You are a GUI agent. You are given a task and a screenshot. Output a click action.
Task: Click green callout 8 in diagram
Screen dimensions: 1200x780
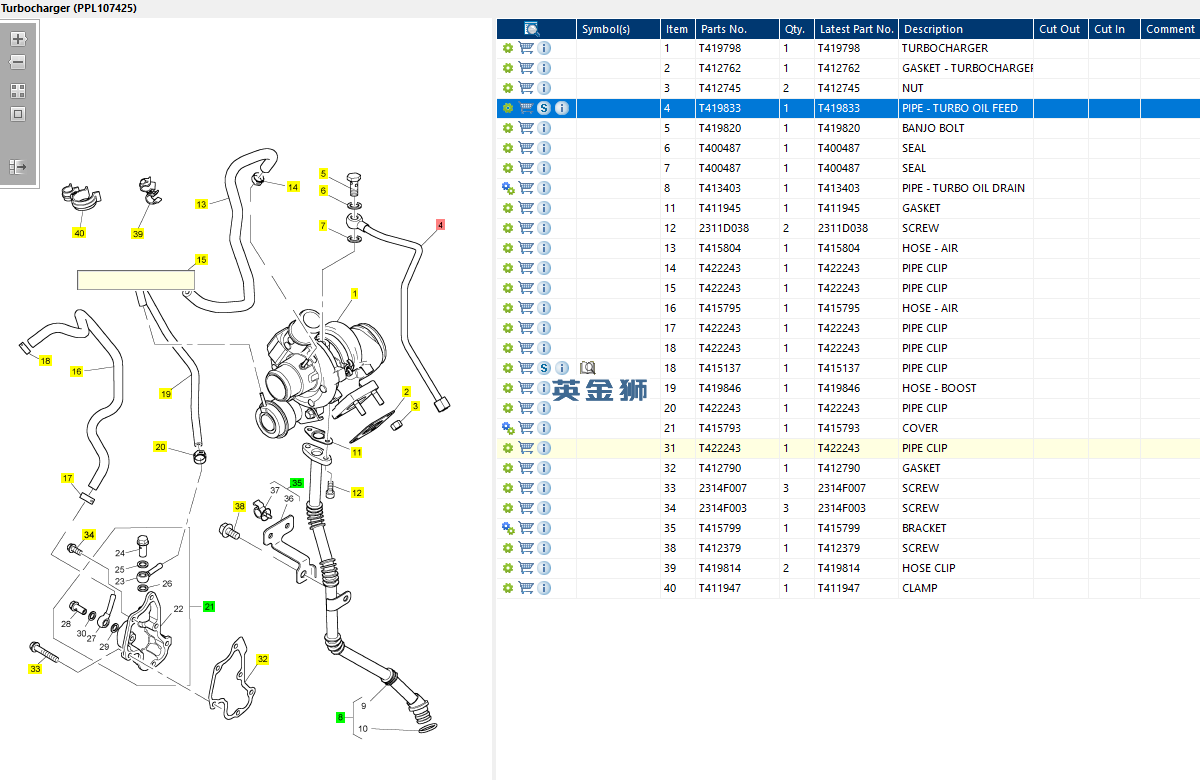(340, 717)
